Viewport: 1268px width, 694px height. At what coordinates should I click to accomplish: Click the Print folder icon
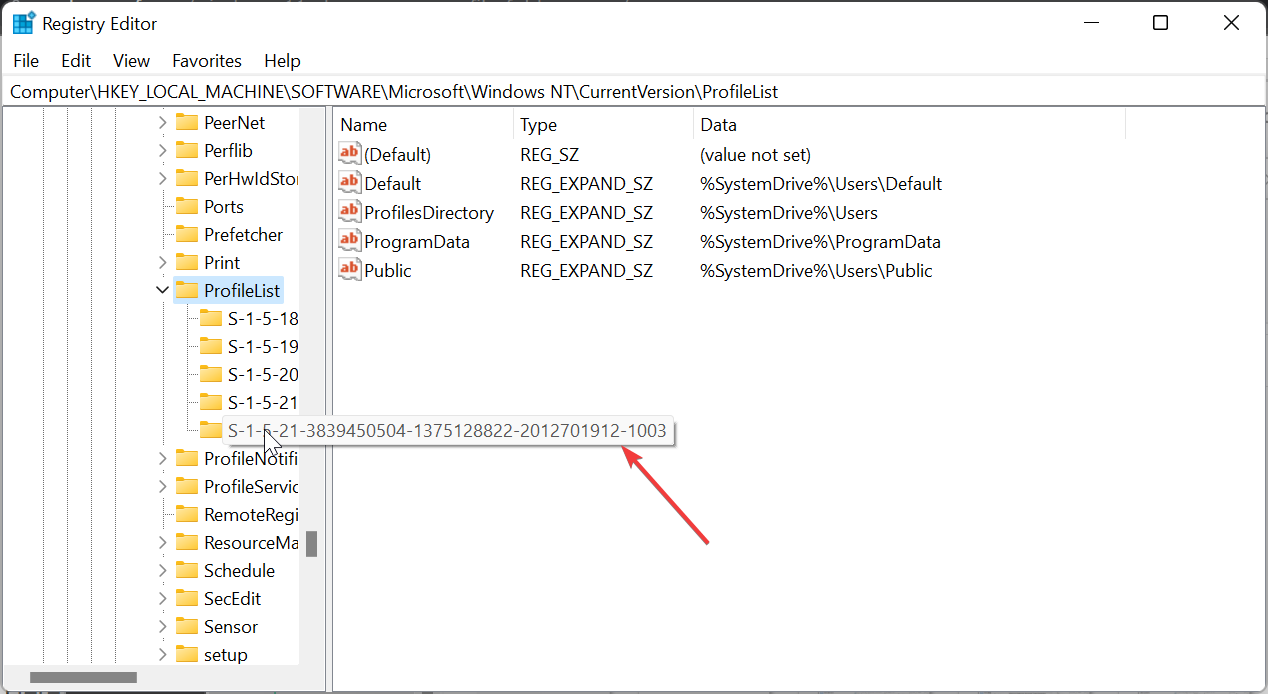coord(186,262)
